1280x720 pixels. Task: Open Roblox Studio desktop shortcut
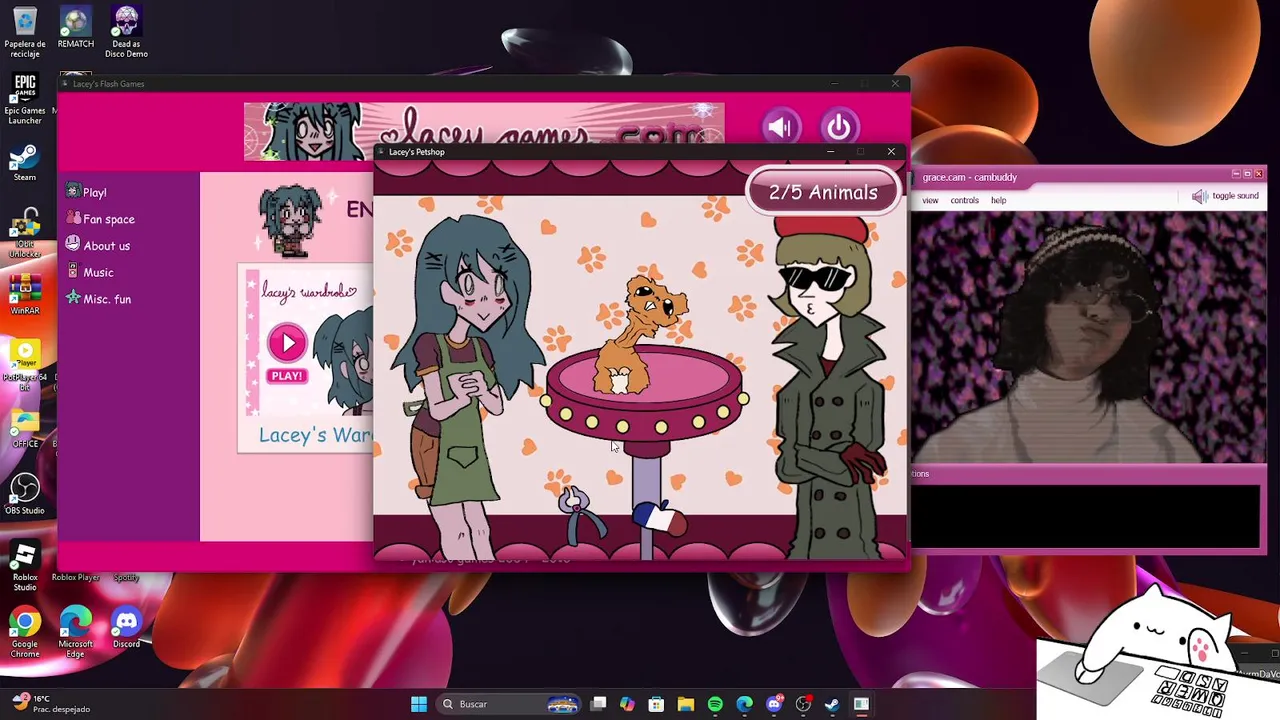click(25, 566)
